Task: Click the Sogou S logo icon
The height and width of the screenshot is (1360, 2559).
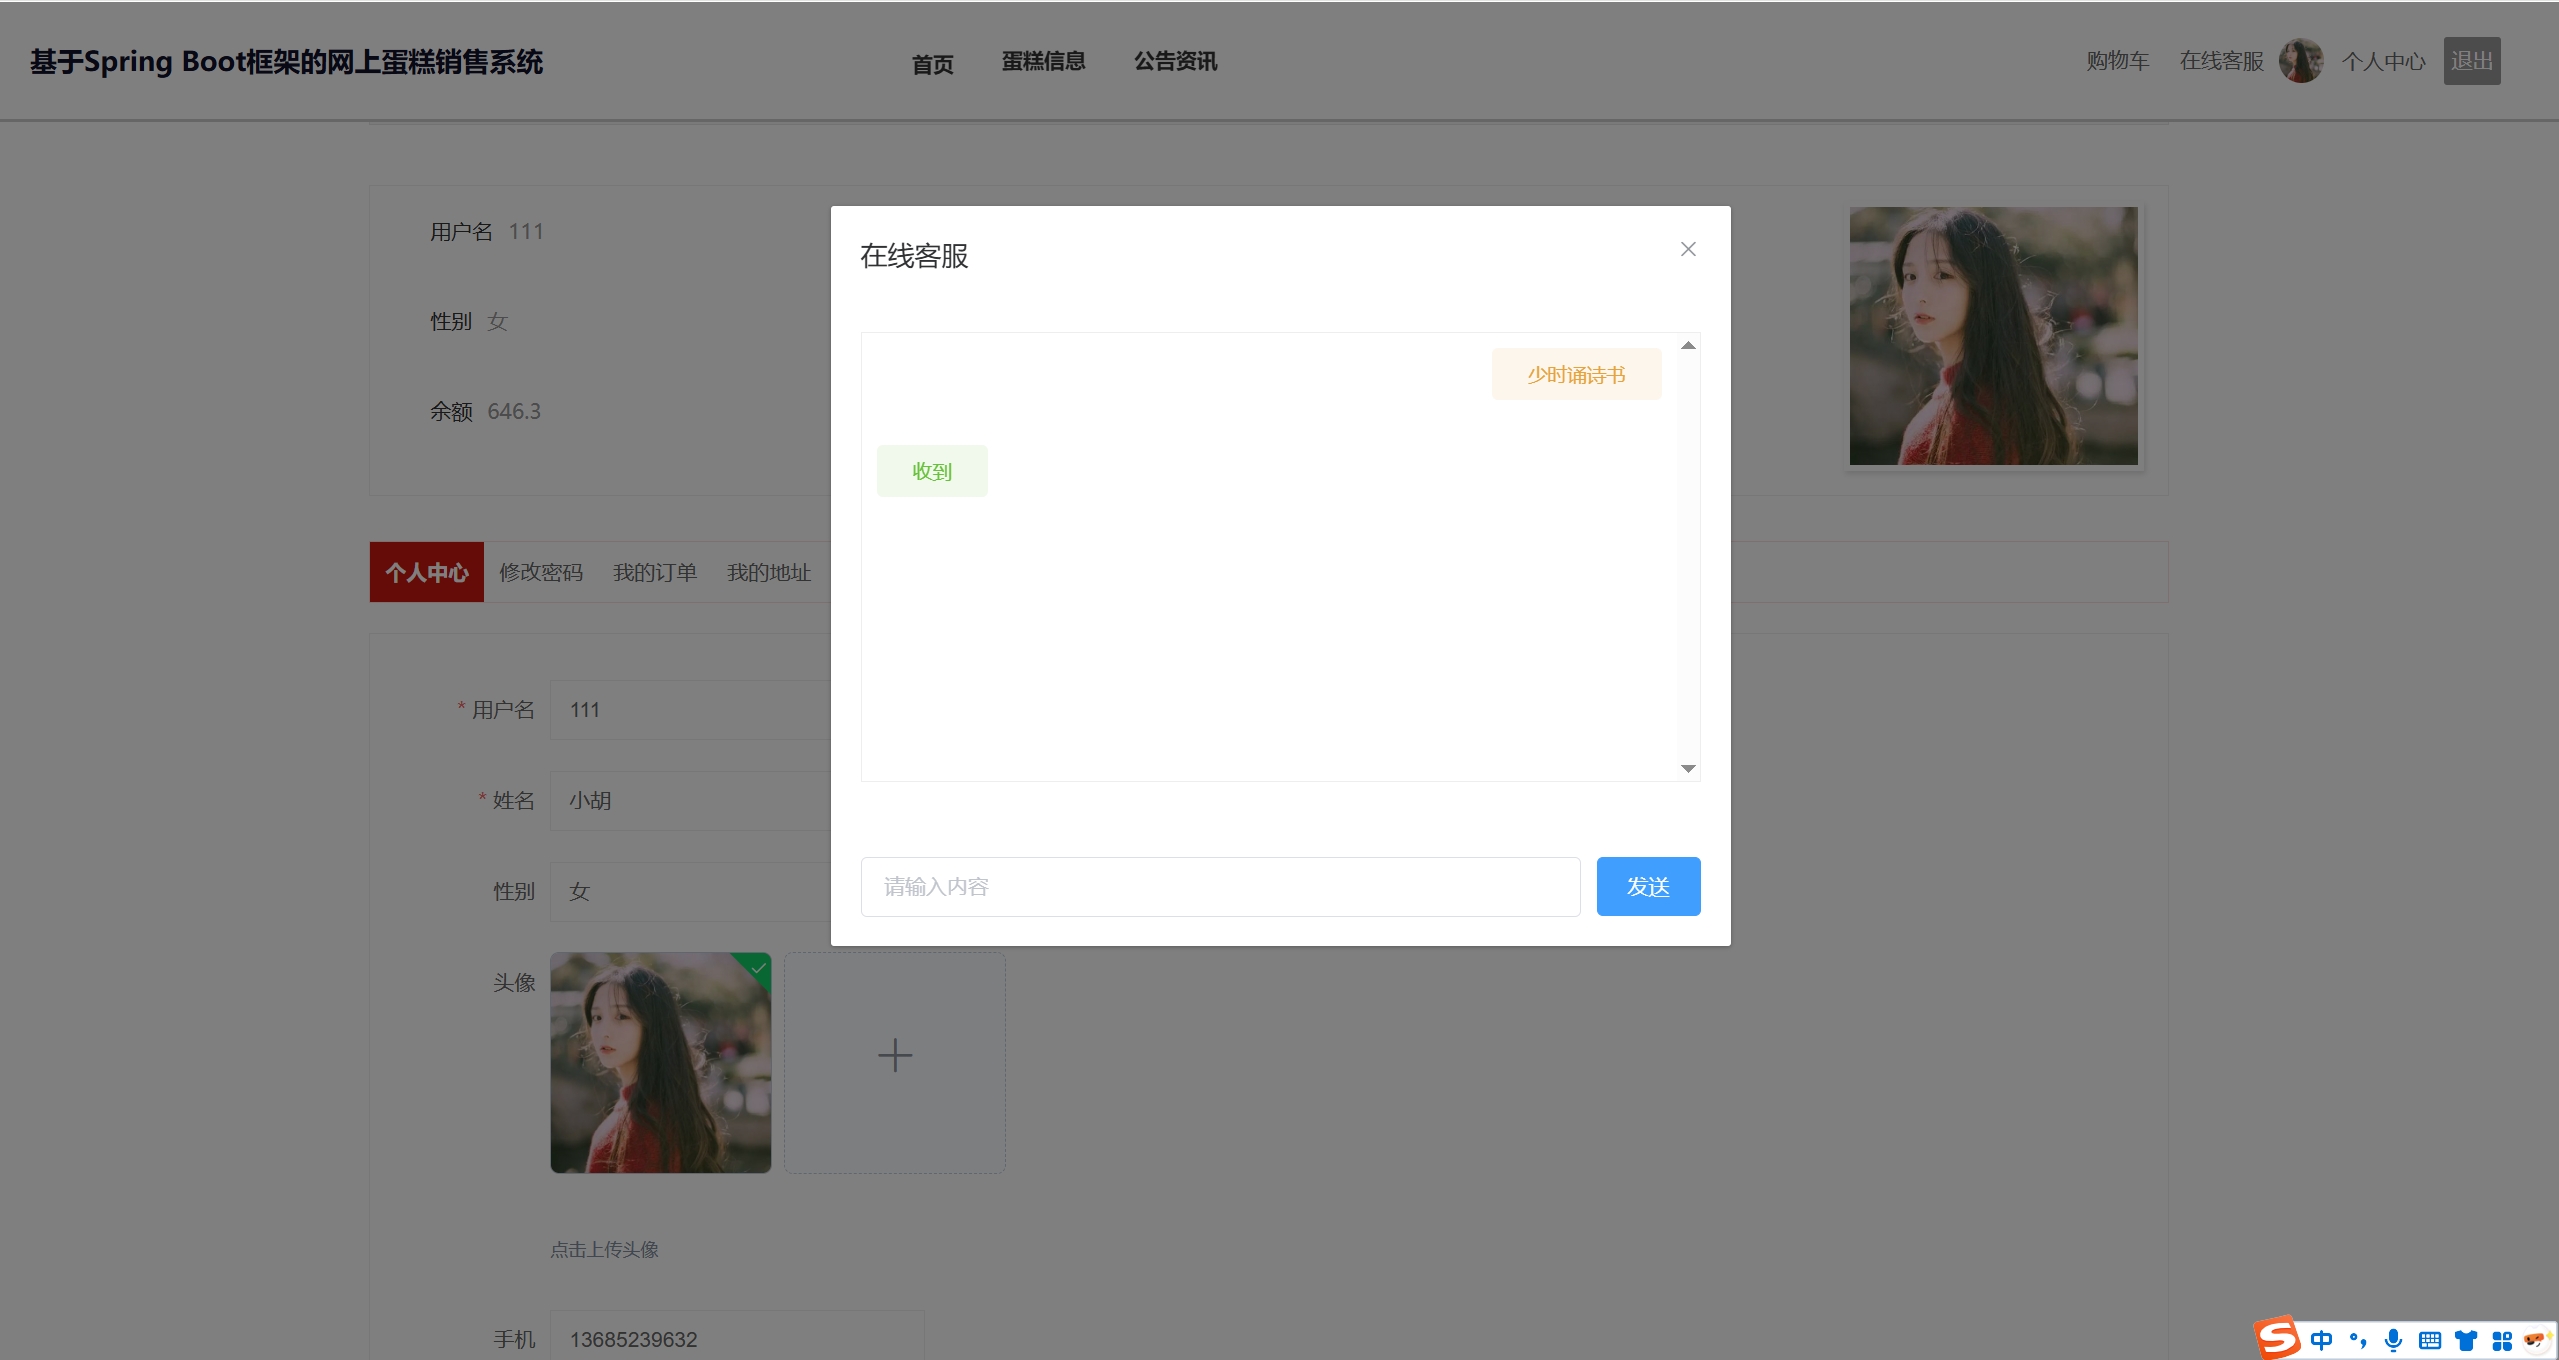Action: point(2278,1338)
